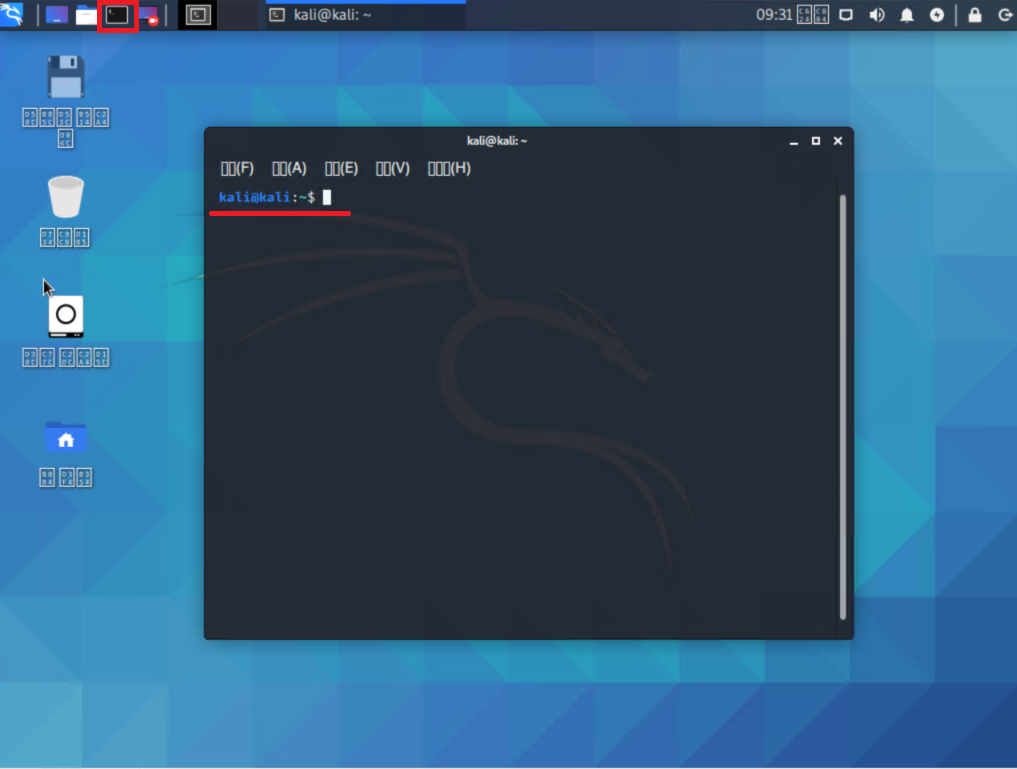Open the terminal (H) Help menu
Screen dimensions: 1017x769
pos(449,169)
